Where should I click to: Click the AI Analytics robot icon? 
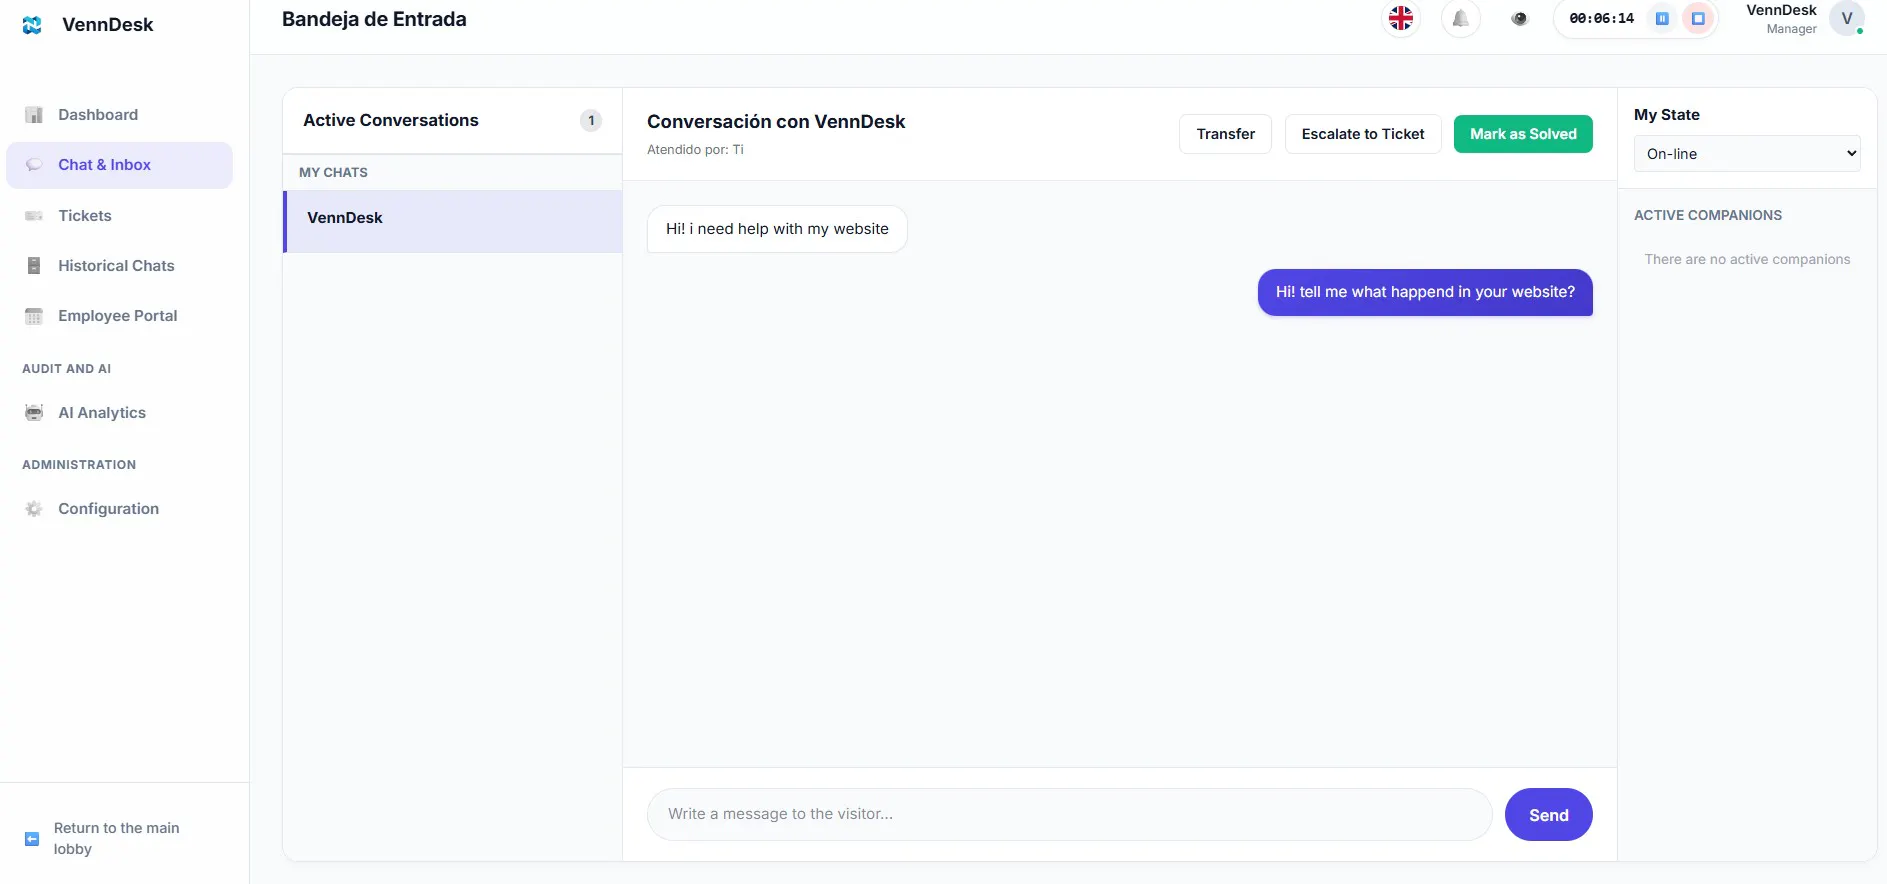pyautogui.click(x=34, y=413)
